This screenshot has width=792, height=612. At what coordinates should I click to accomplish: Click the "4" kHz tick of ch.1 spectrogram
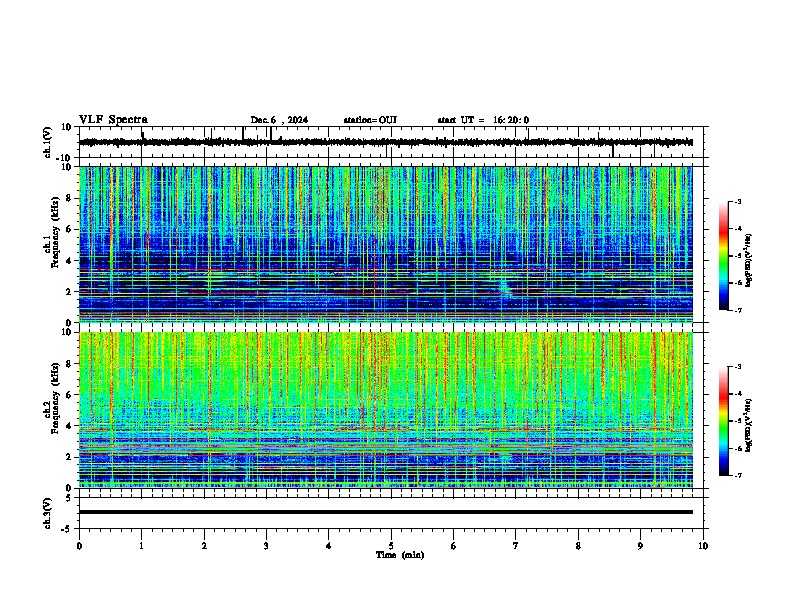[69, 261]
